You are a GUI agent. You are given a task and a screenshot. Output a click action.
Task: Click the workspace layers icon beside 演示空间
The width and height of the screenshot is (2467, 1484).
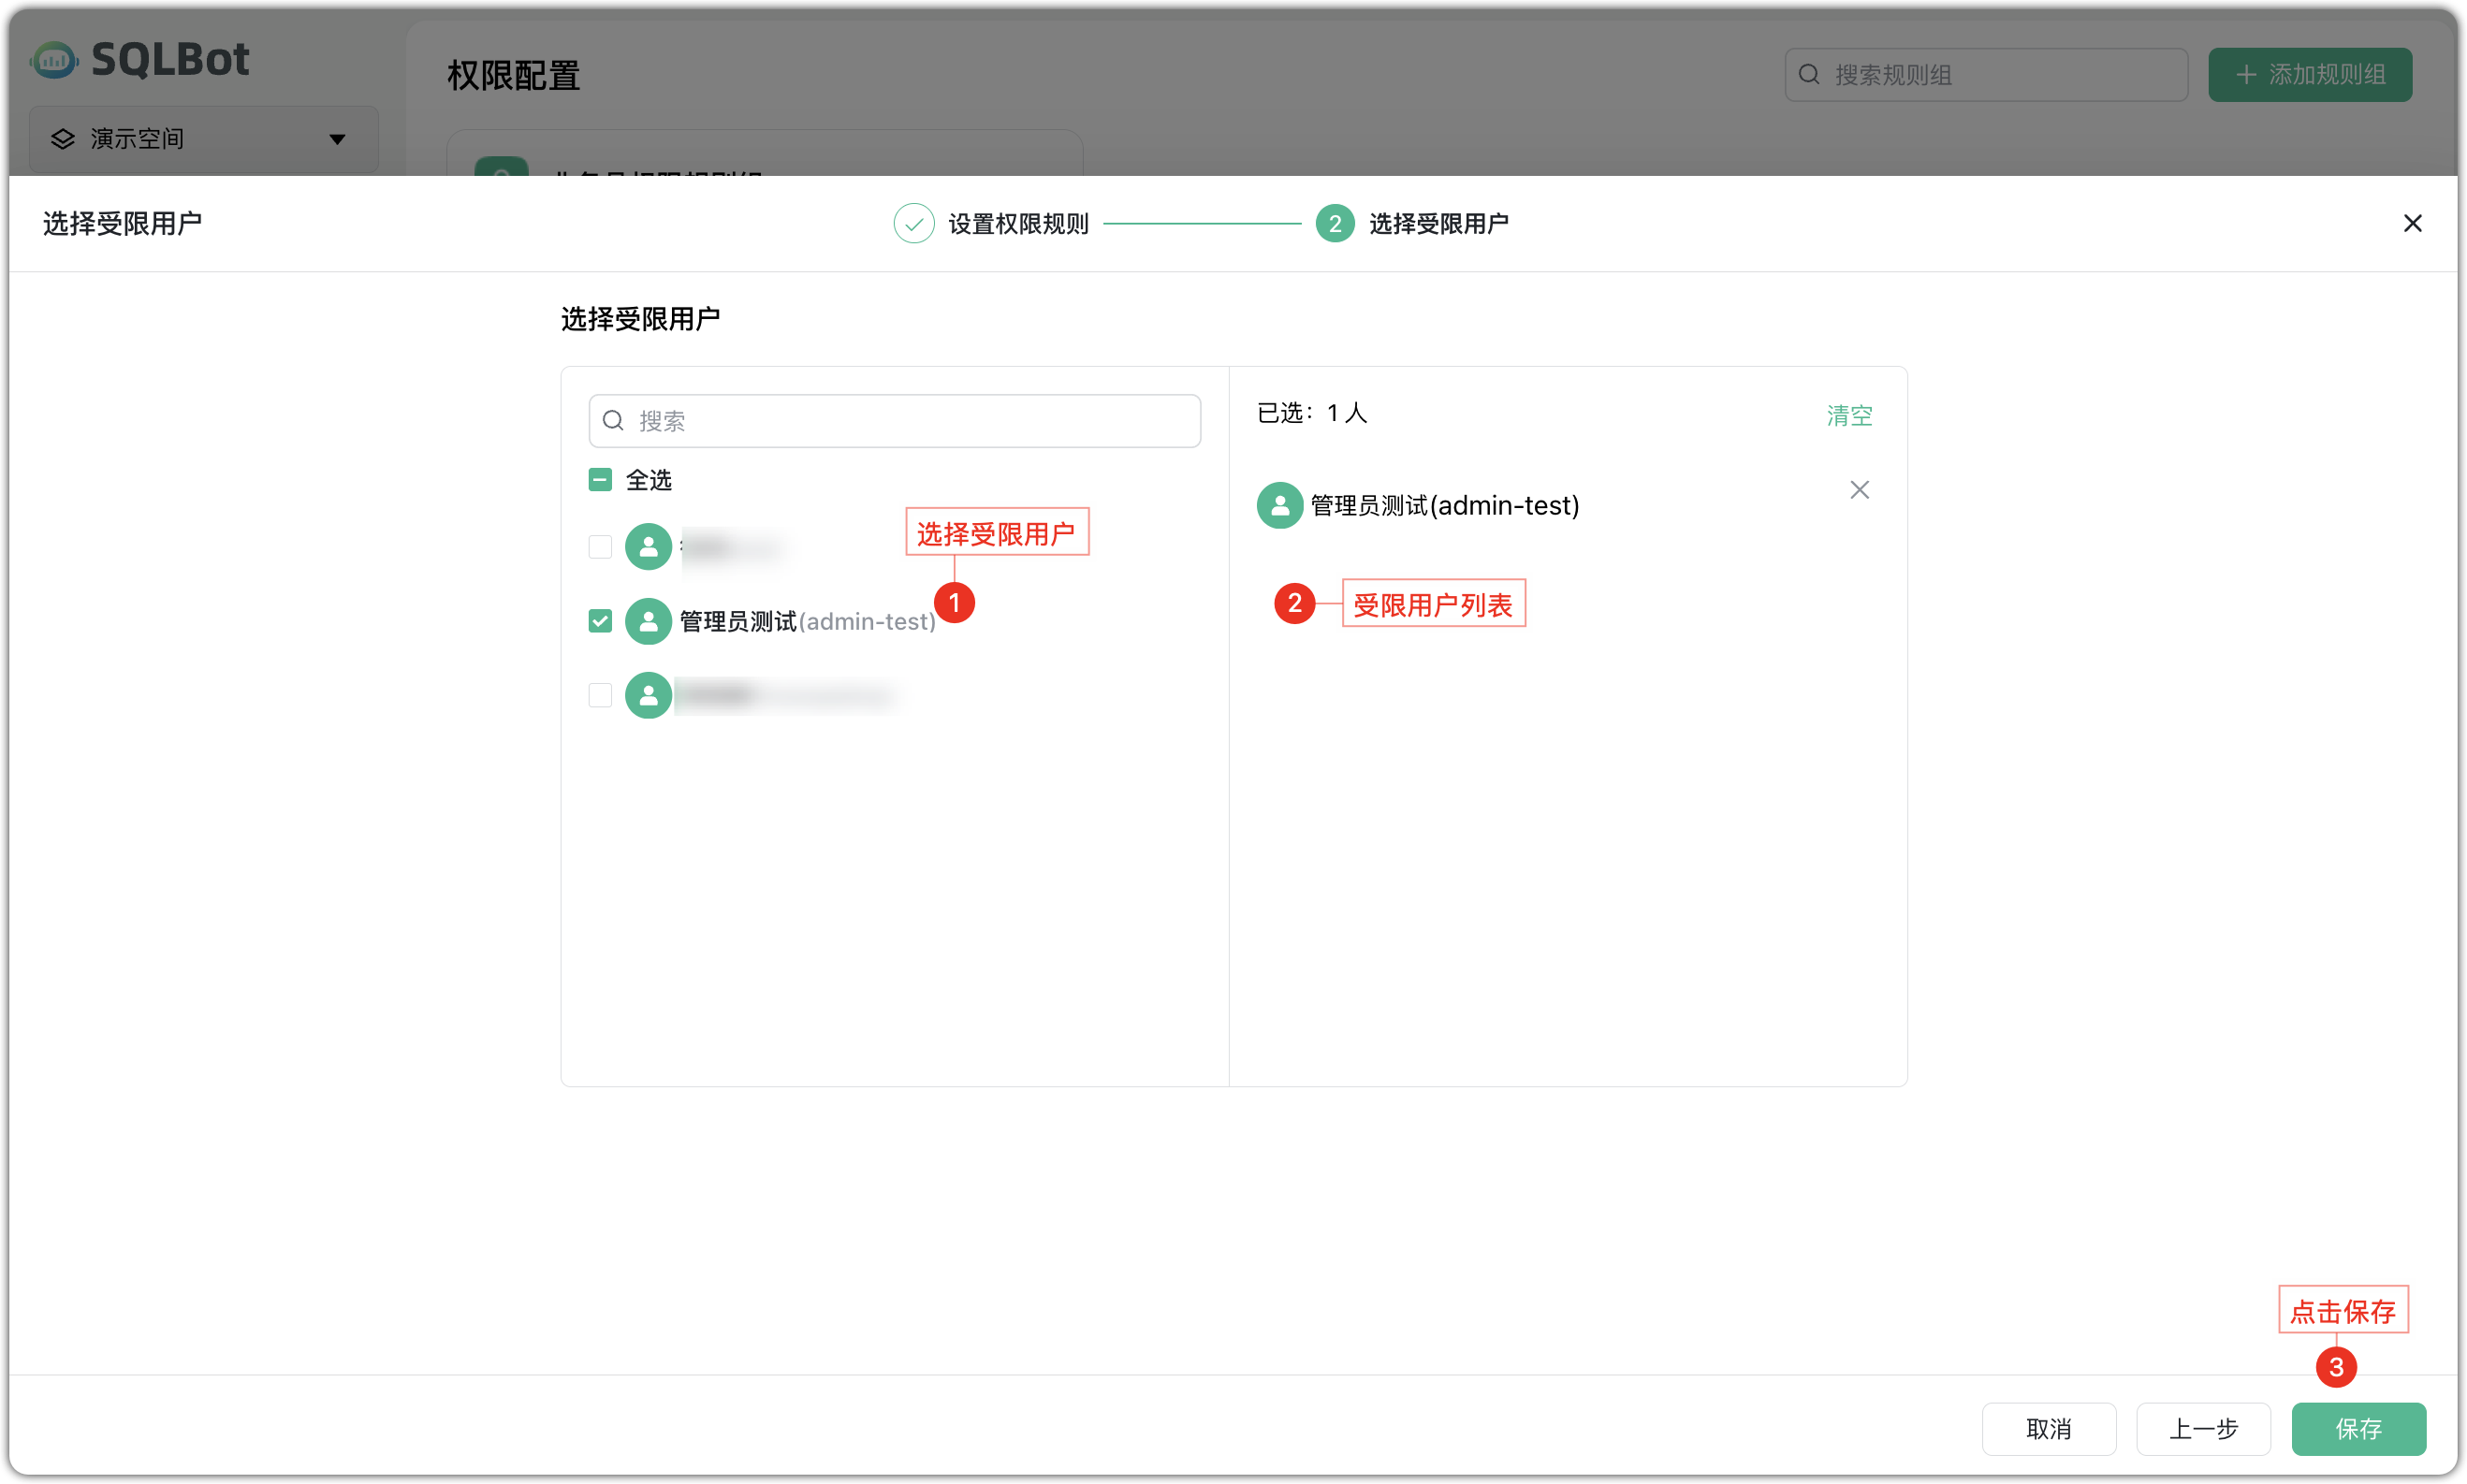(62, 139)
